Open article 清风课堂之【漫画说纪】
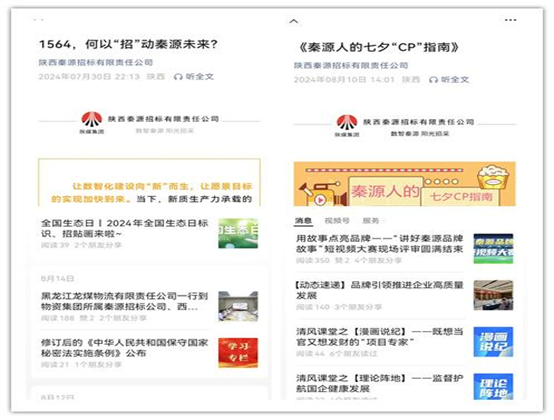 click(380, 337)
